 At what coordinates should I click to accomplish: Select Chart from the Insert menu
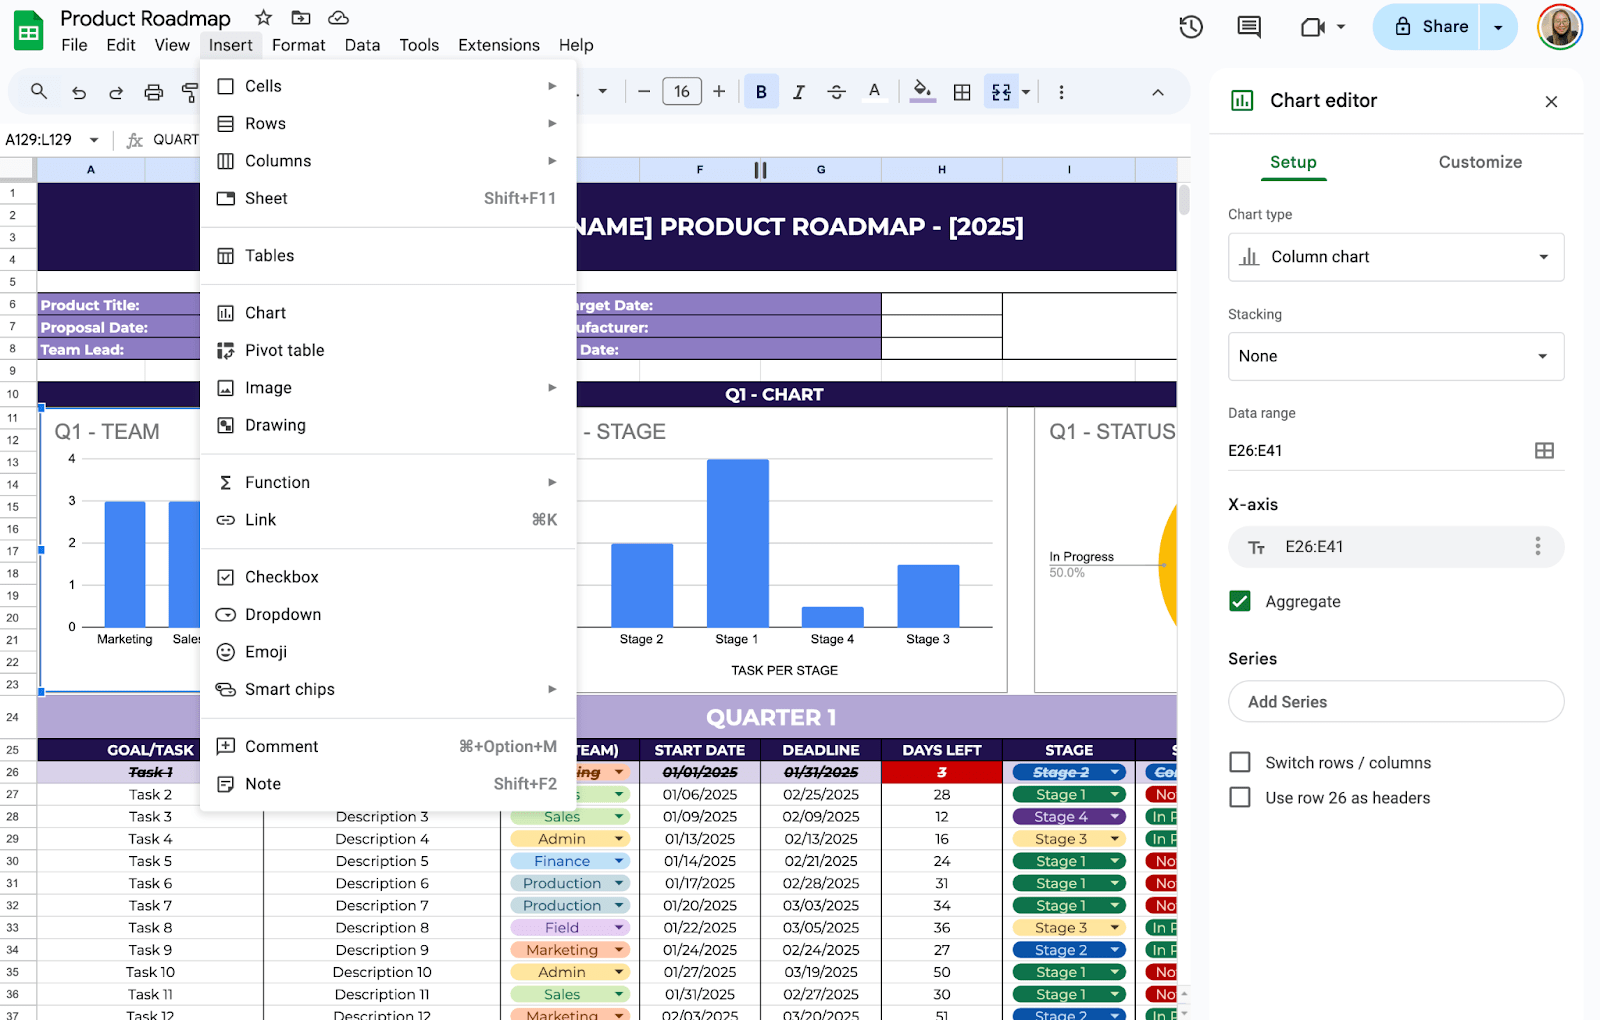(x=265, y=312)
